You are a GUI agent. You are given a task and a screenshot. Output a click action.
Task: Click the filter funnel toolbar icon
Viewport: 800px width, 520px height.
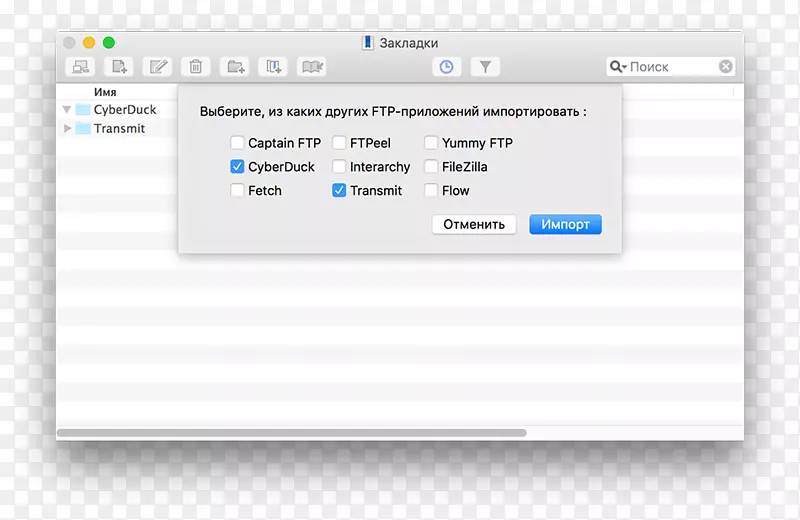coord(485,67)
